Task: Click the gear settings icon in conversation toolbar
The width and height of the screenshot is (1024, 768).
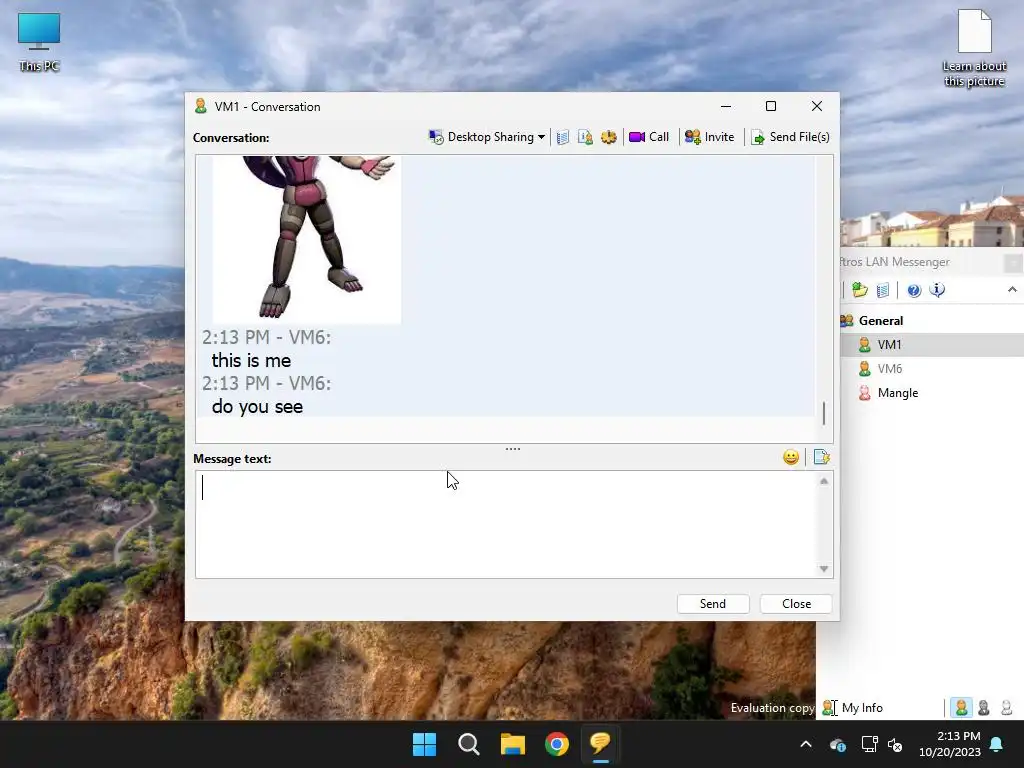Action: point(609,137)
